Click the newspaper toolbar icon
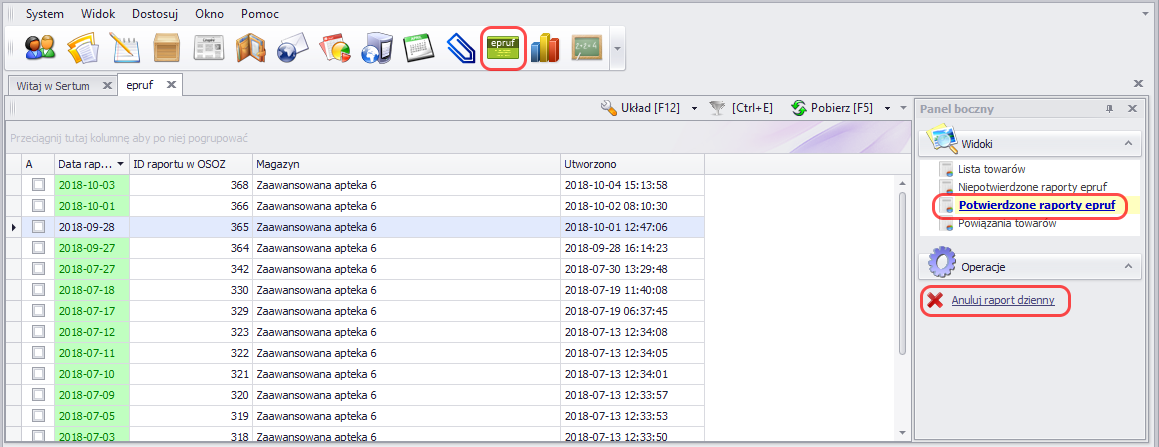Viewport: 1159px width, 447px height. (208, 48)
